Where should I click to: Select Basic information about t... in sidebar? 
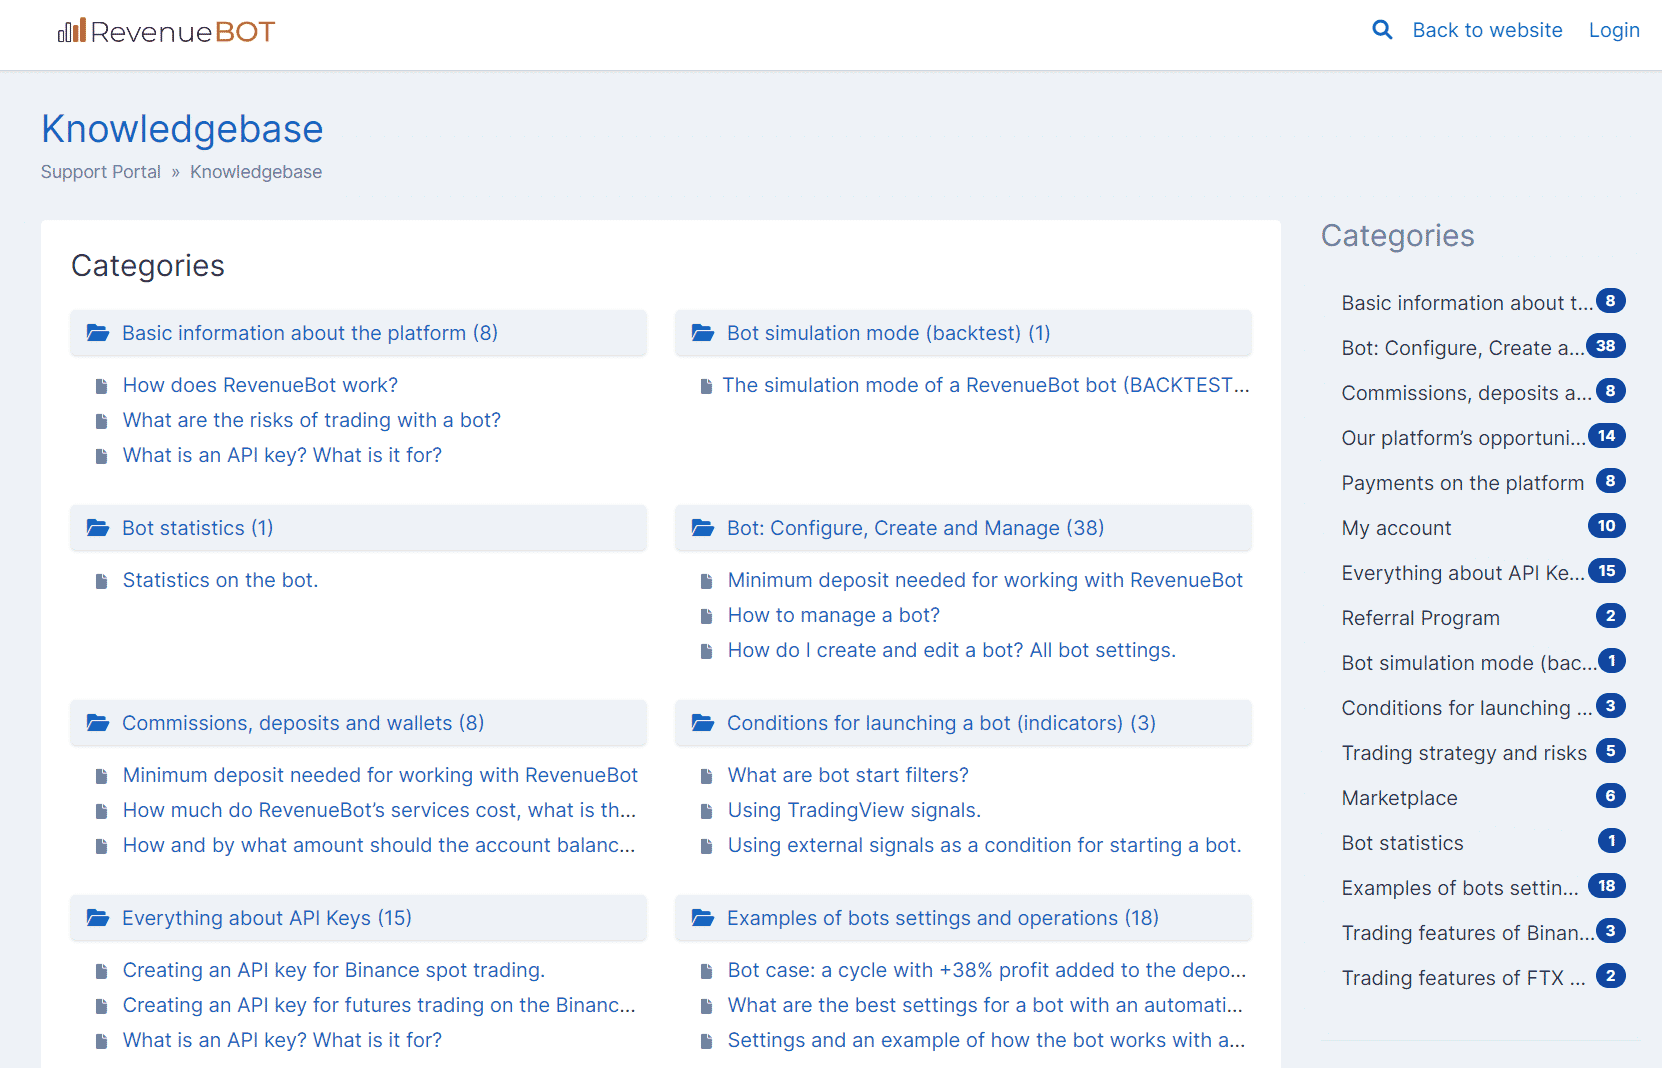pos(1468,303)
